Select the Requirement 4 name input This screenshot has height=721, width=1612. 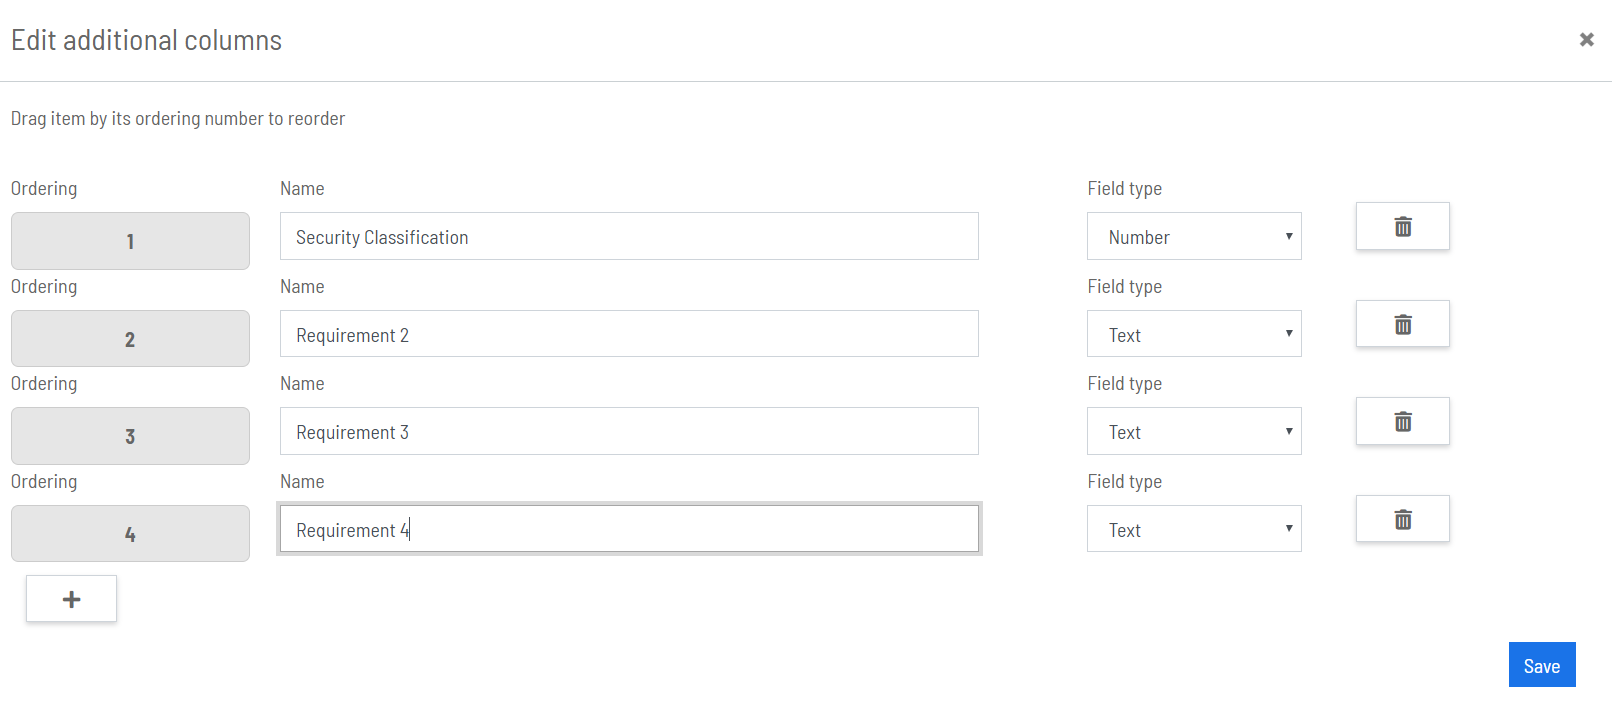click(628, 529)
